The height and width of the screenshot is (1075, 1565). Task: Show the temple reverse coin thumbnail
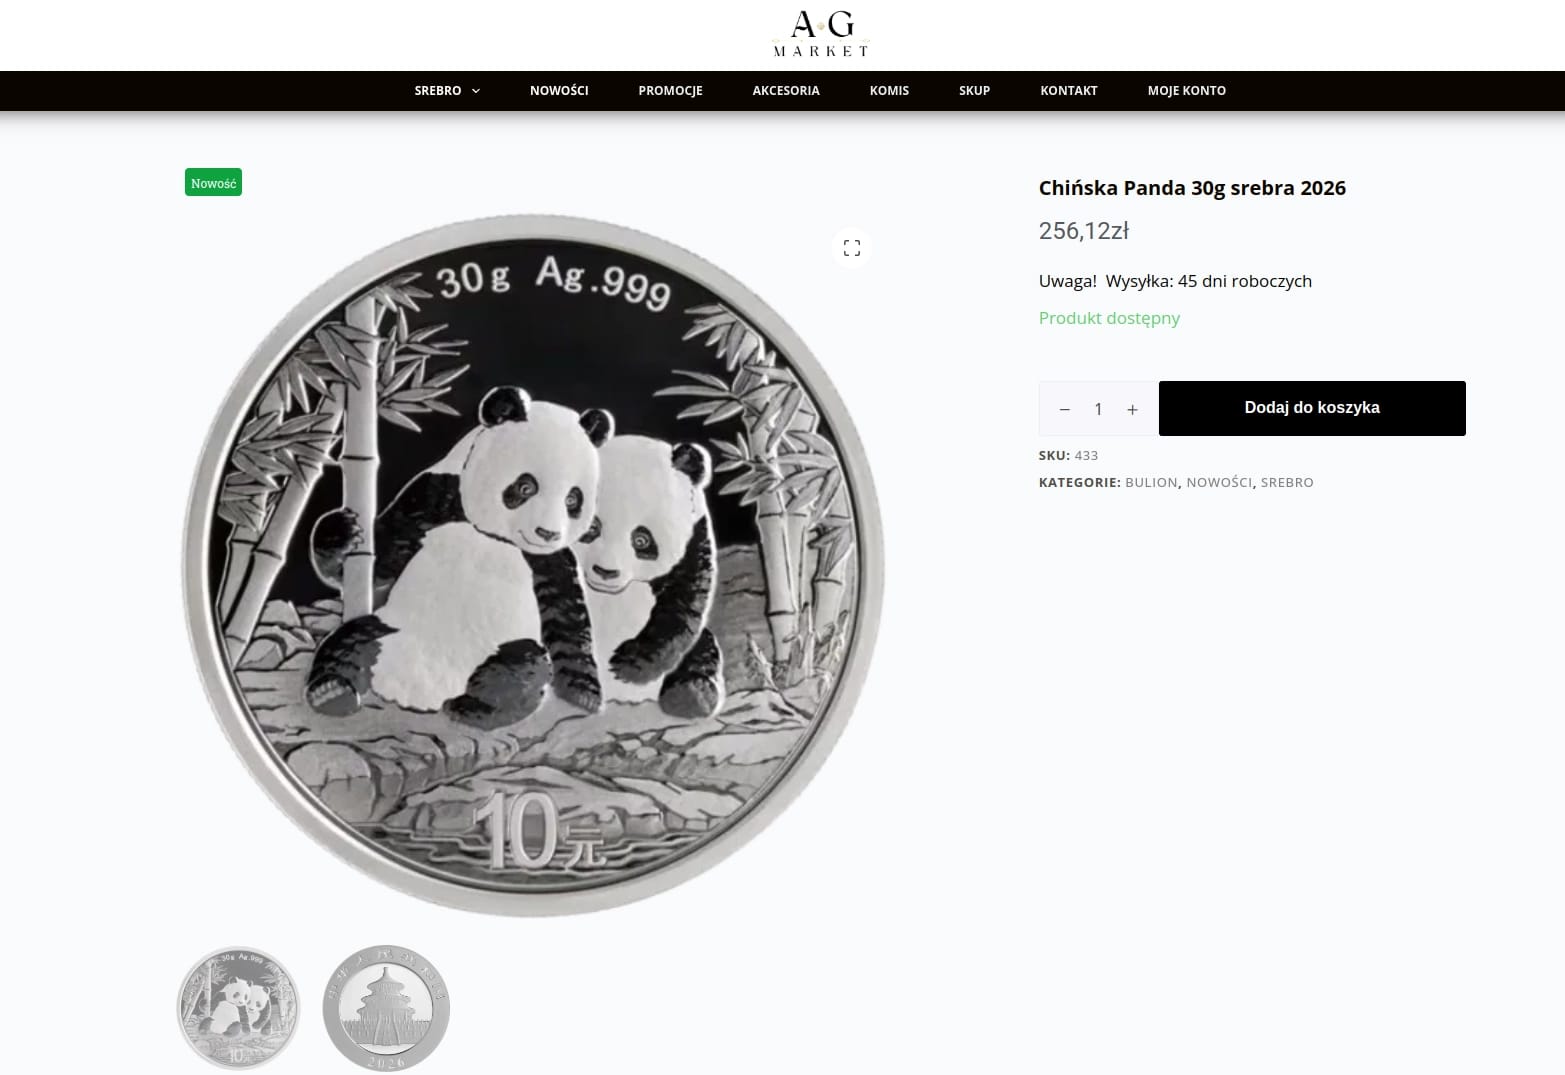tap(386, 1007)
